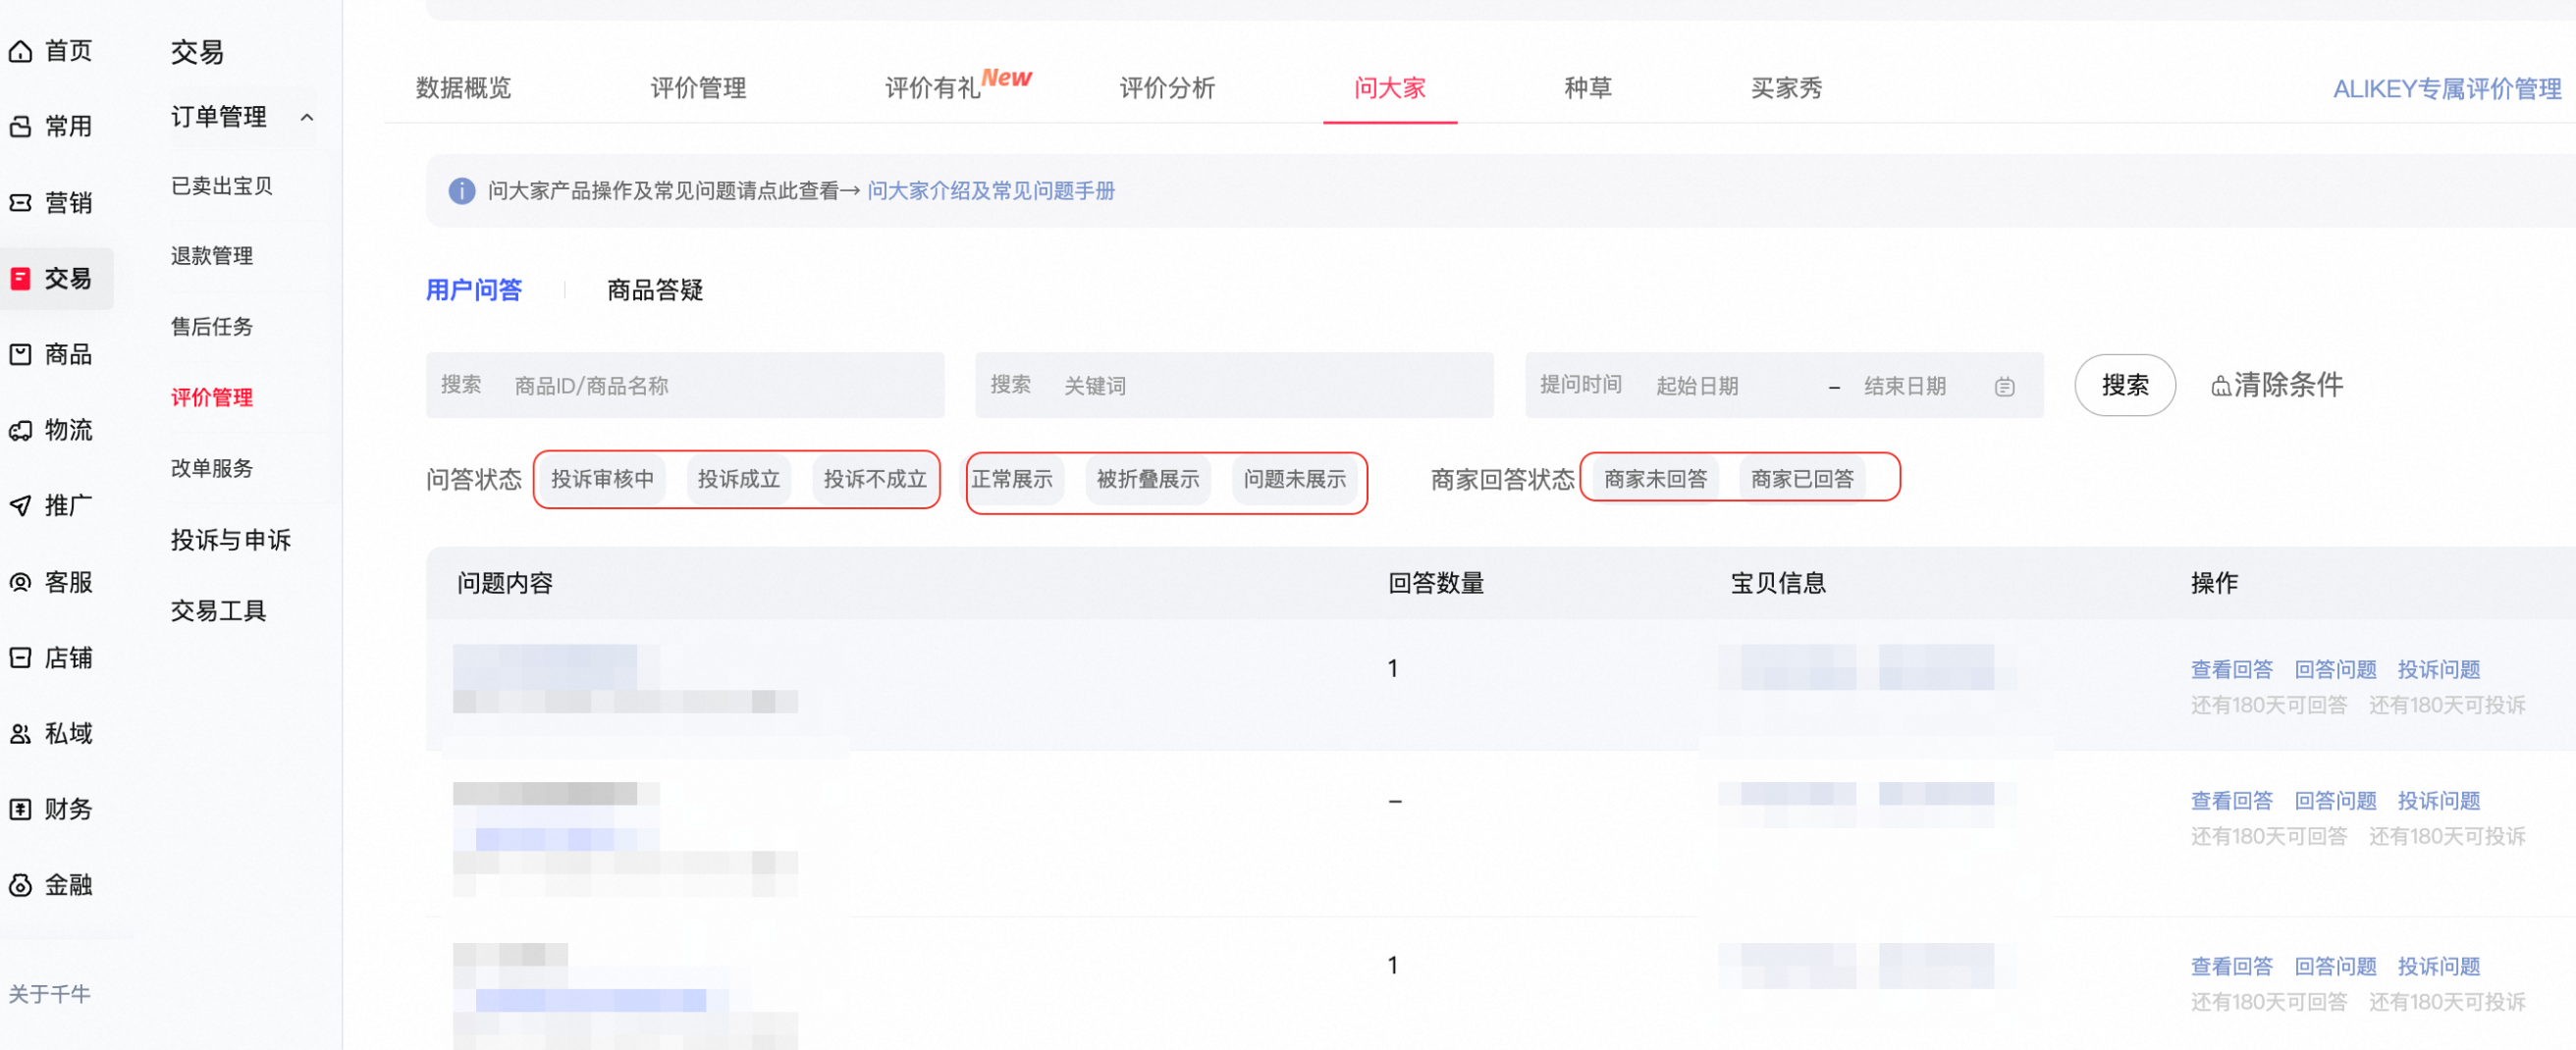The width and height of the screenshot is (2576, 1050).
Task: Select the 店铺 shop icon
Action: point(20,657)
